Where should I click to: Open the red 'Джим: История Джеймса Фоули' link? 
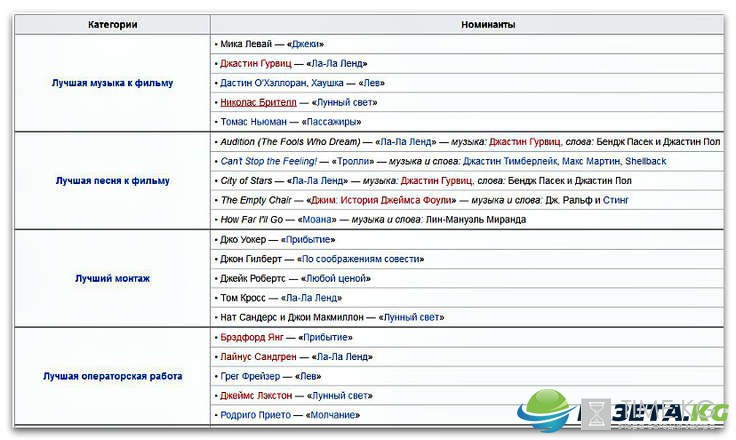pyautogui.click(x=381, y=201)
